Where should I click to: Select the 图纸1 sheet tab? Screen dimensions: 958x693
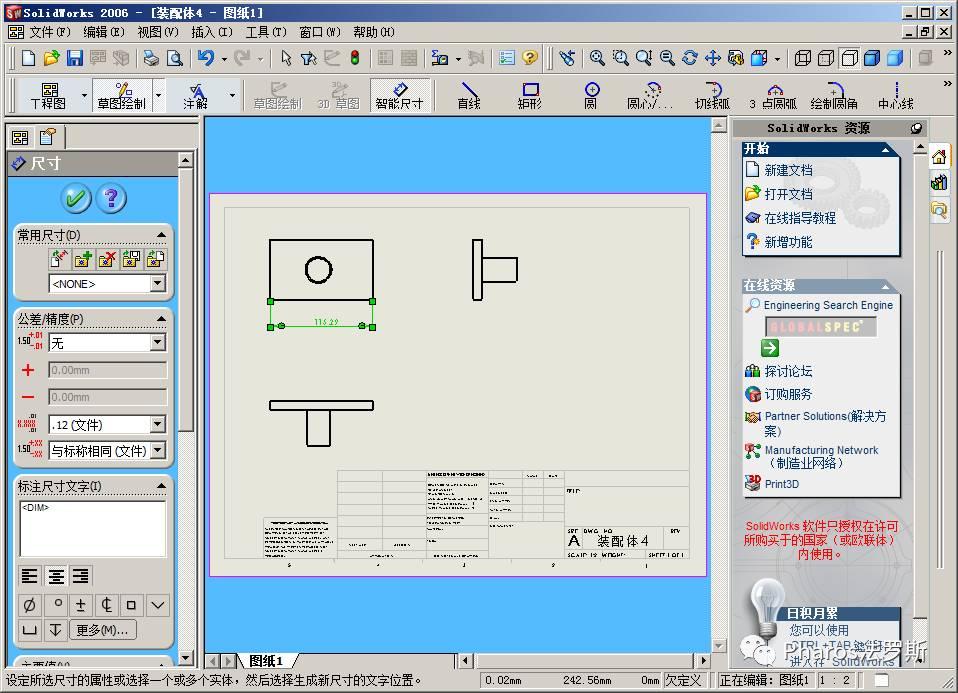click(266, 661)
